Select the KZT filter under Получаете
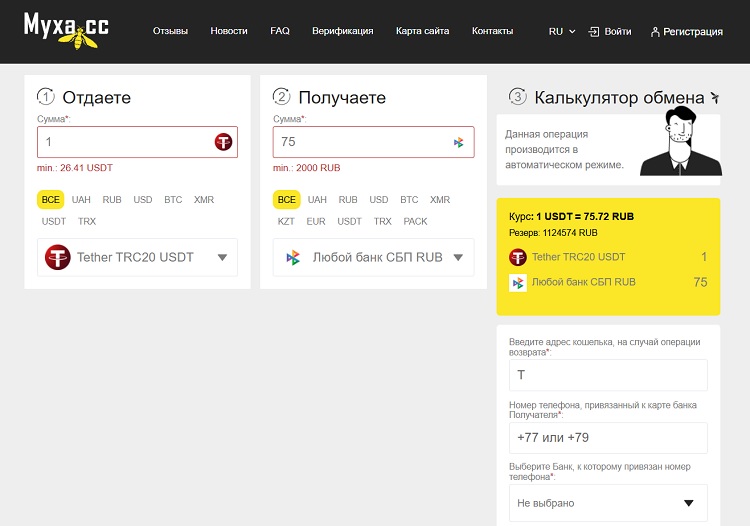 coord(286,221)
